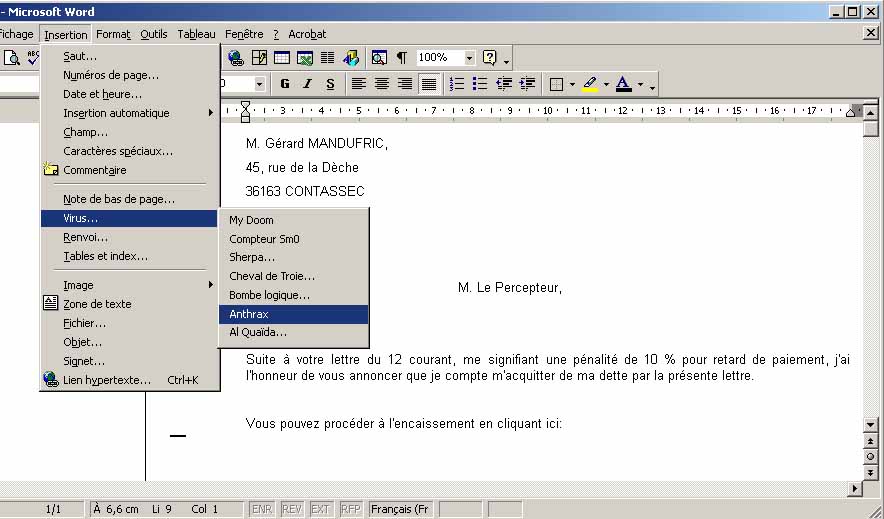Choose Commentaire in Insertion menu

pos(129,170)
